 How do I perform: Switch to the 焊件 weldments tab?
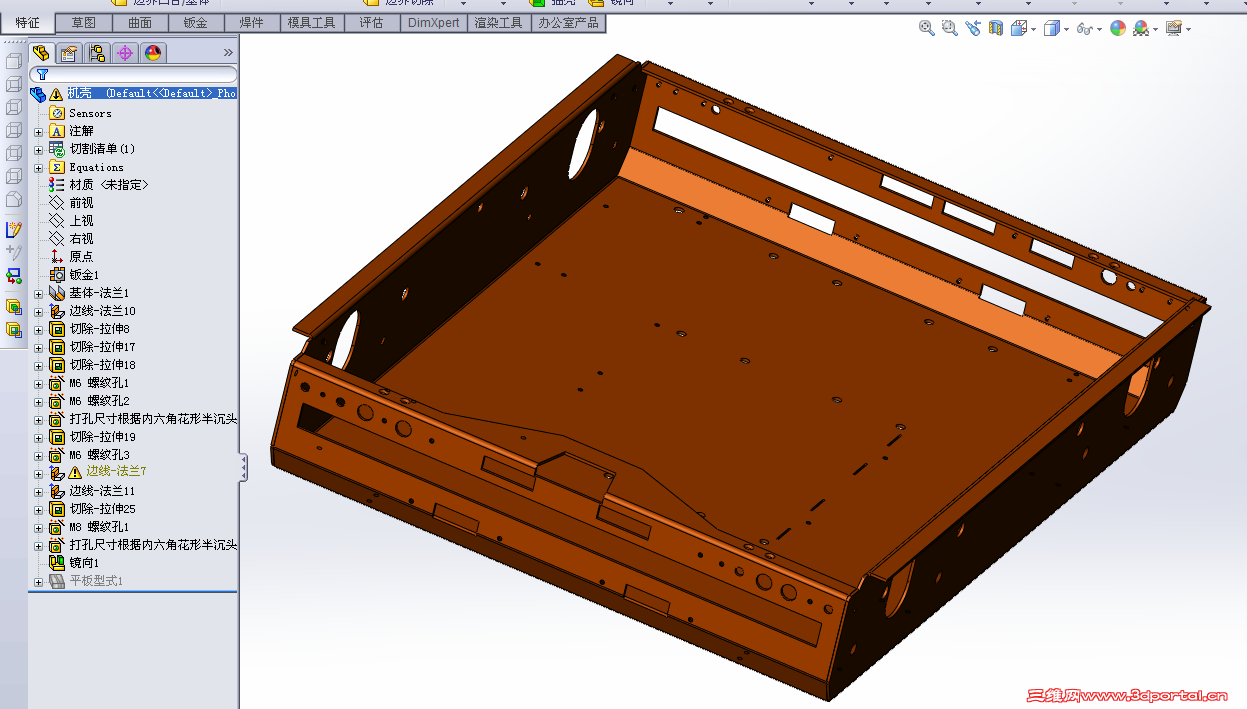click(252, 22)
